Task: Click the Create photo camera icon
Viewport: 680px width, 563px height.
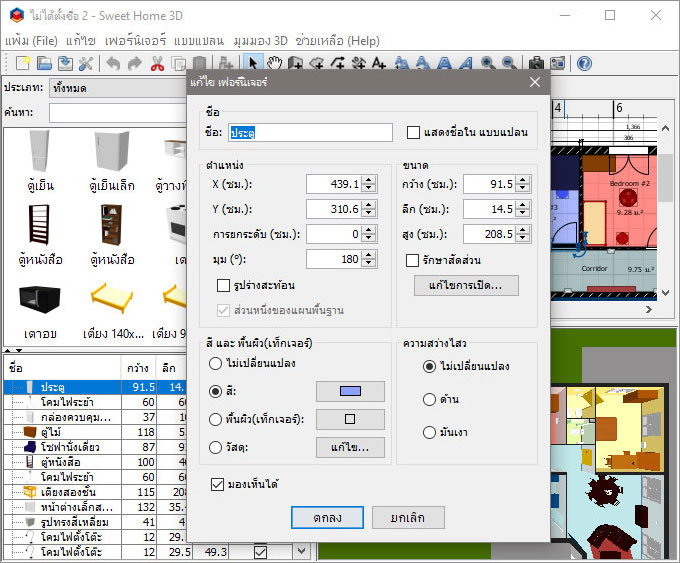Action: tap(536, 63)
